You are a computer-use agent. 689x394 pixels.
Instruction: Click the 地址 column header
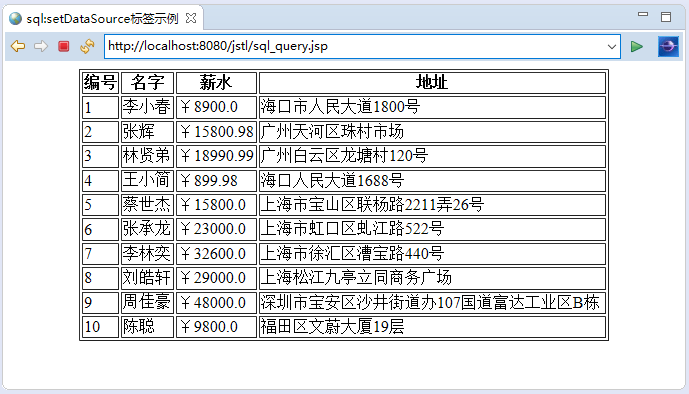point(432,83)
